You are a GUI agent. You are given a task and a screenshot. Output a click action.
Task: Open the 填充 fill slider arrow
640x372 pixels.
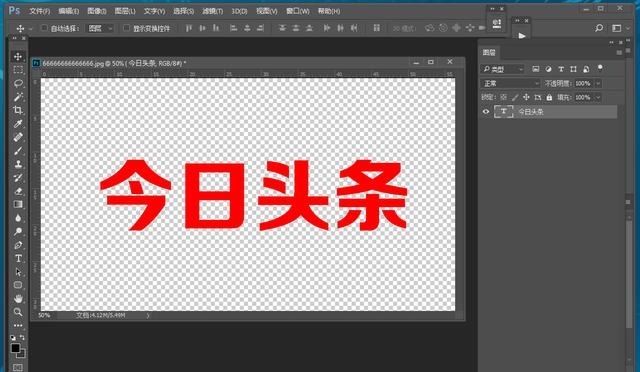598,97
